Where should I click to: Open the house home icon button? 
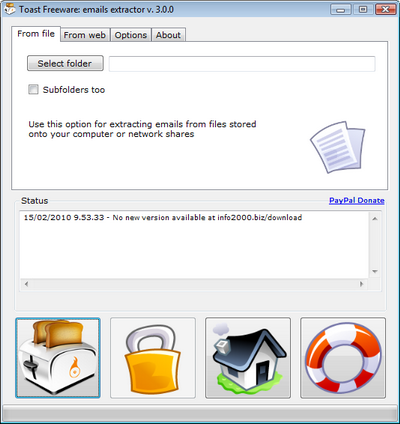click(248, 358)
